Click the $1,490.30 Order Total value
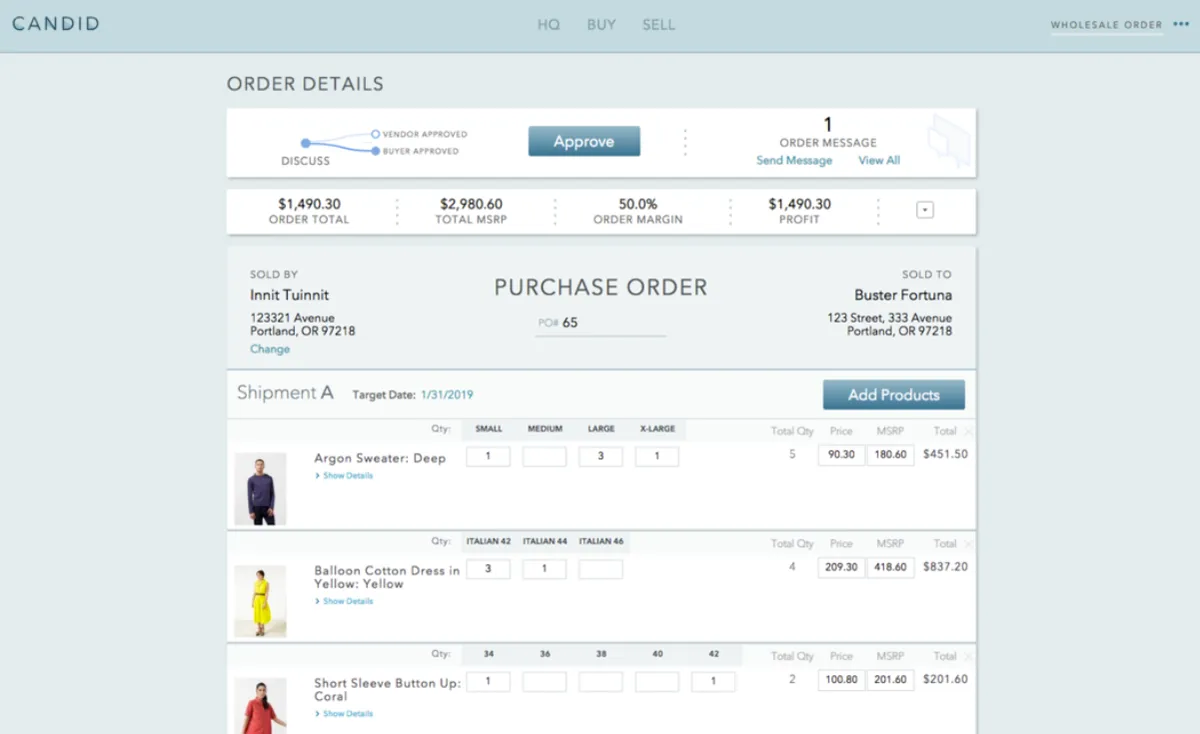The width and height of the screenshot is (1200, 734). pyautogui.click(x=309, y=204)
